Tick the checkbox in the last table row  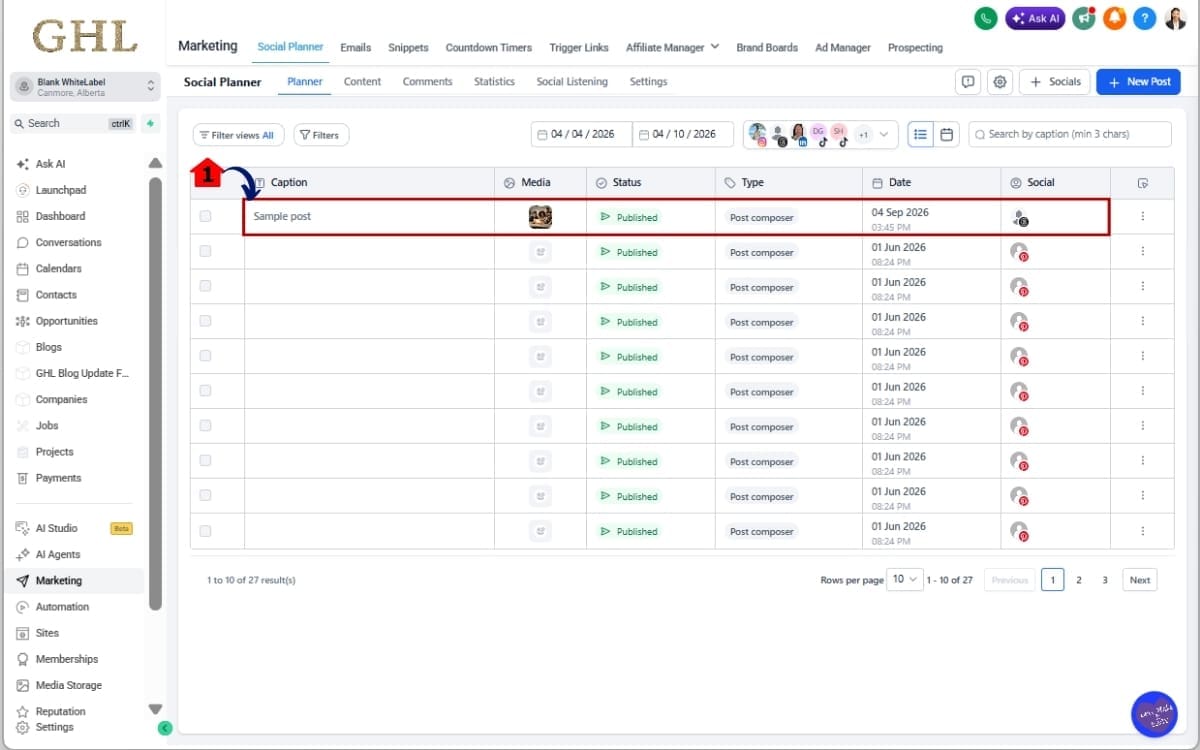205,530
